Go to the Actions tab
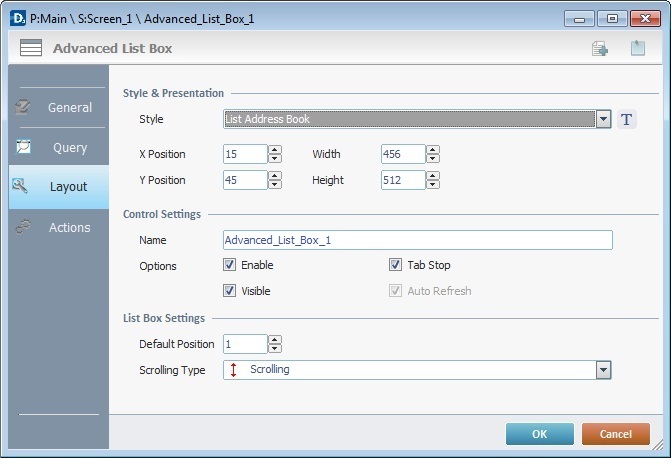Viewport: 671px width, 458px height. pos(59,227)
